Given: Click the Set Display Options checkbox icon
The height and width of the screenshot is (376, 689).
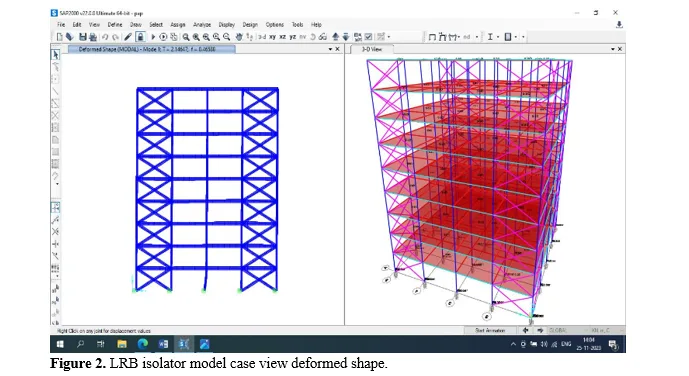Looking at the screenshot, I should coord(368,37).
